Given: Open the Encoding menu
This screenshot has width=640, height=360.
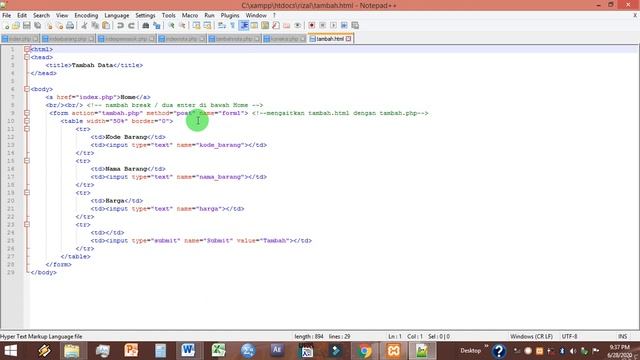Looking at the screenshot, I should pyautogui.click(x=86, y=16).
